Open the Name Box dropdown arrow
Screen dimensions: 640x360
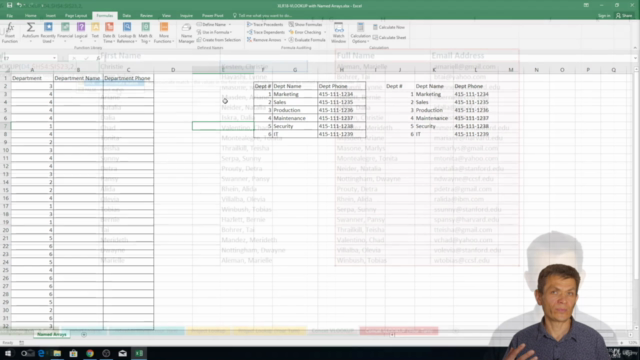pos(54,58)
